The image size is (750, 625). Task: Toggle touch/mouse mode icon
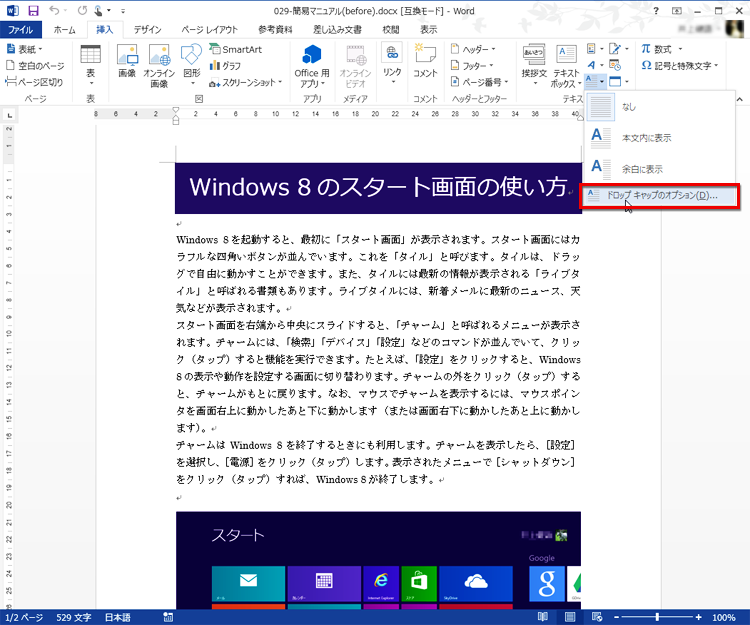pos(99,11)
